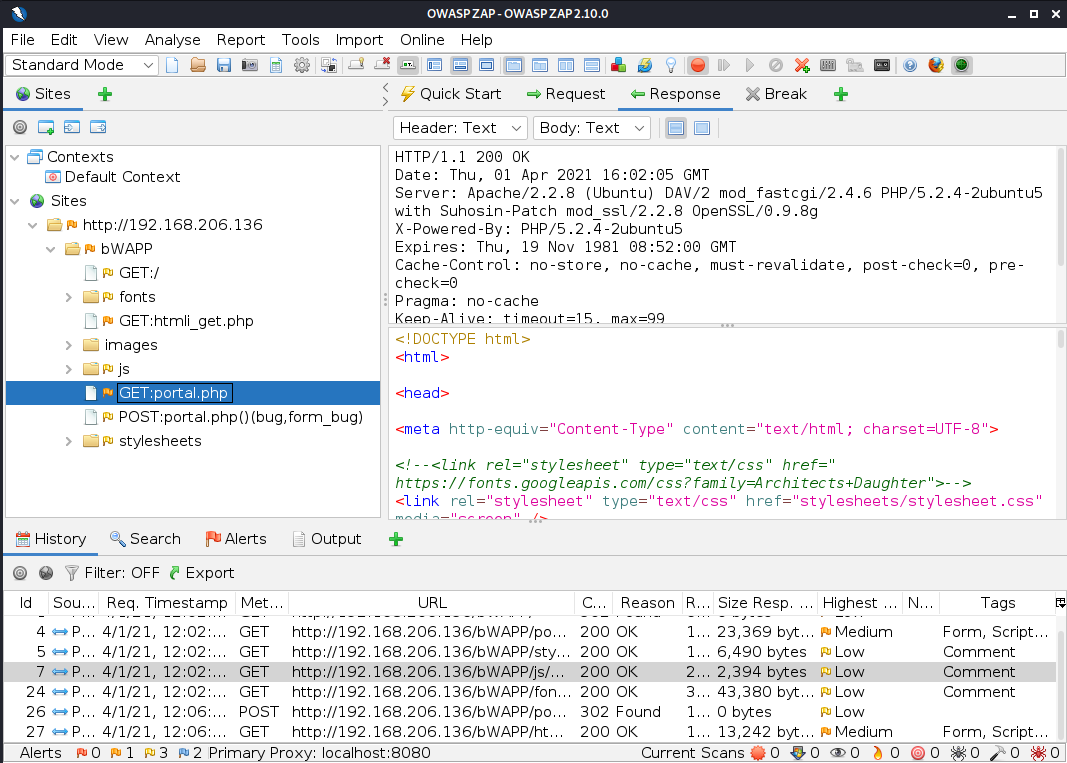Viewport: 1067px width, 763px height.
Task: Open the Analyse menu
Action: tap(172, 40)
